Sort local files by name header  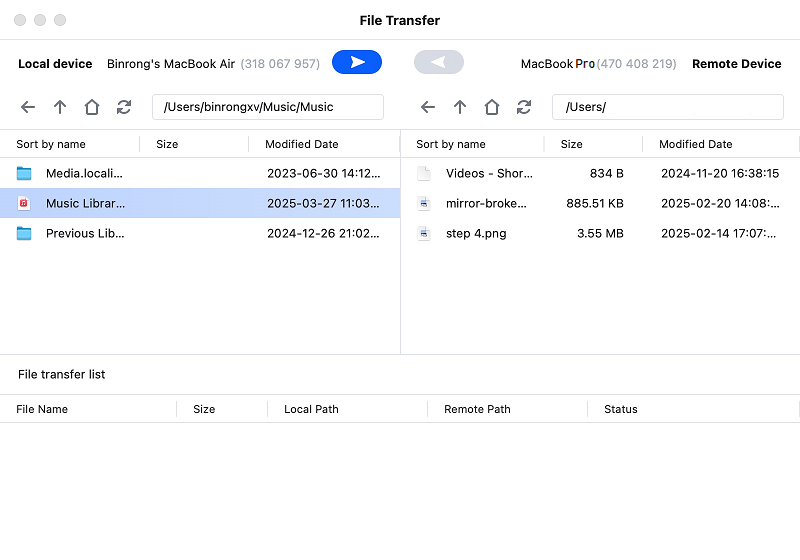51,144
